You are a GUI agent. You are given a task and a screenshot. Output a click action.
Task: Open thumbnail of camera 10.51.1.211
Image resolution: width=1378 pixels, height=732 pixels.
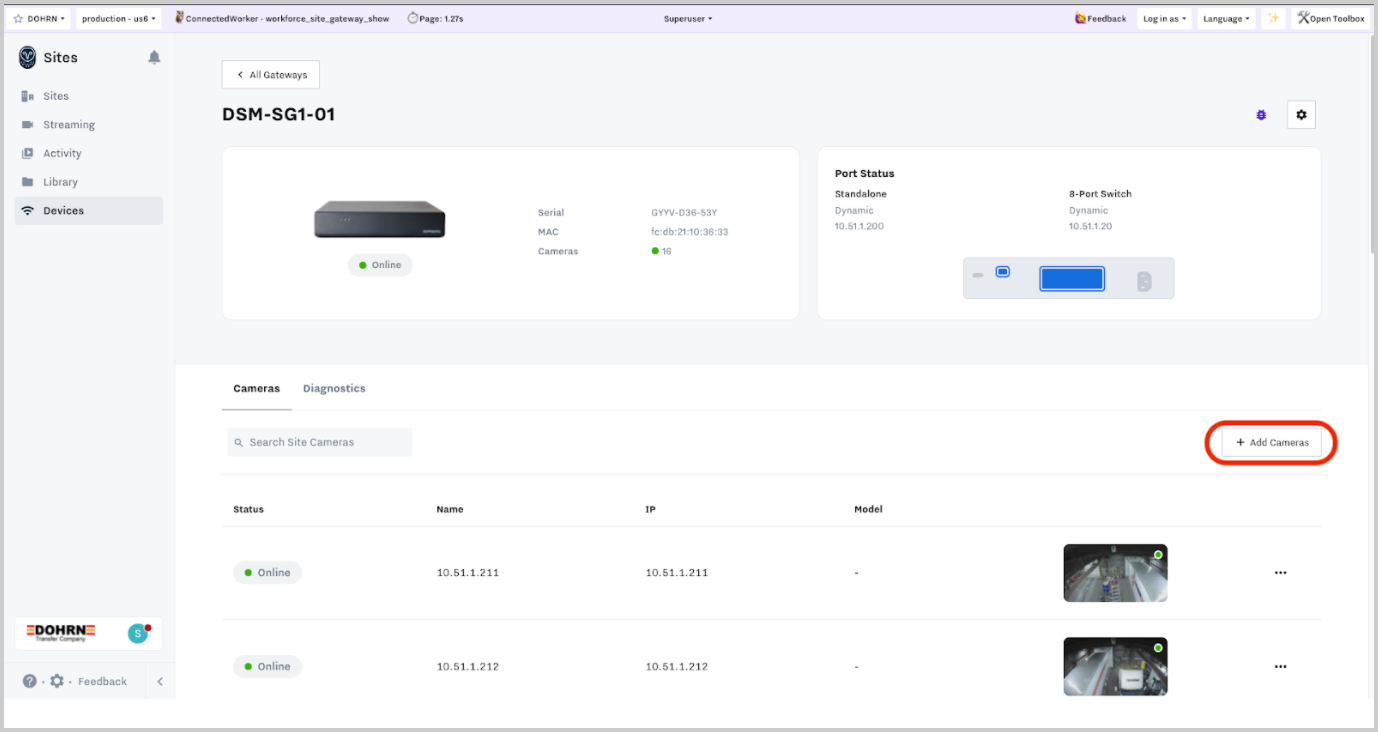coord(1115,573)
